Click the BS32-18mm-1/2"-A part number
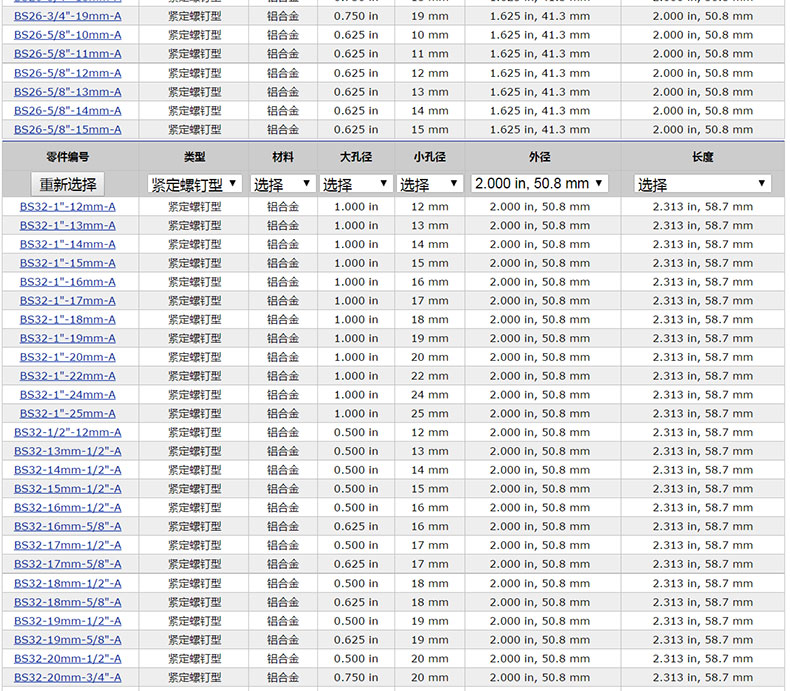Screen dimensions: 790x691 [68, 584]
